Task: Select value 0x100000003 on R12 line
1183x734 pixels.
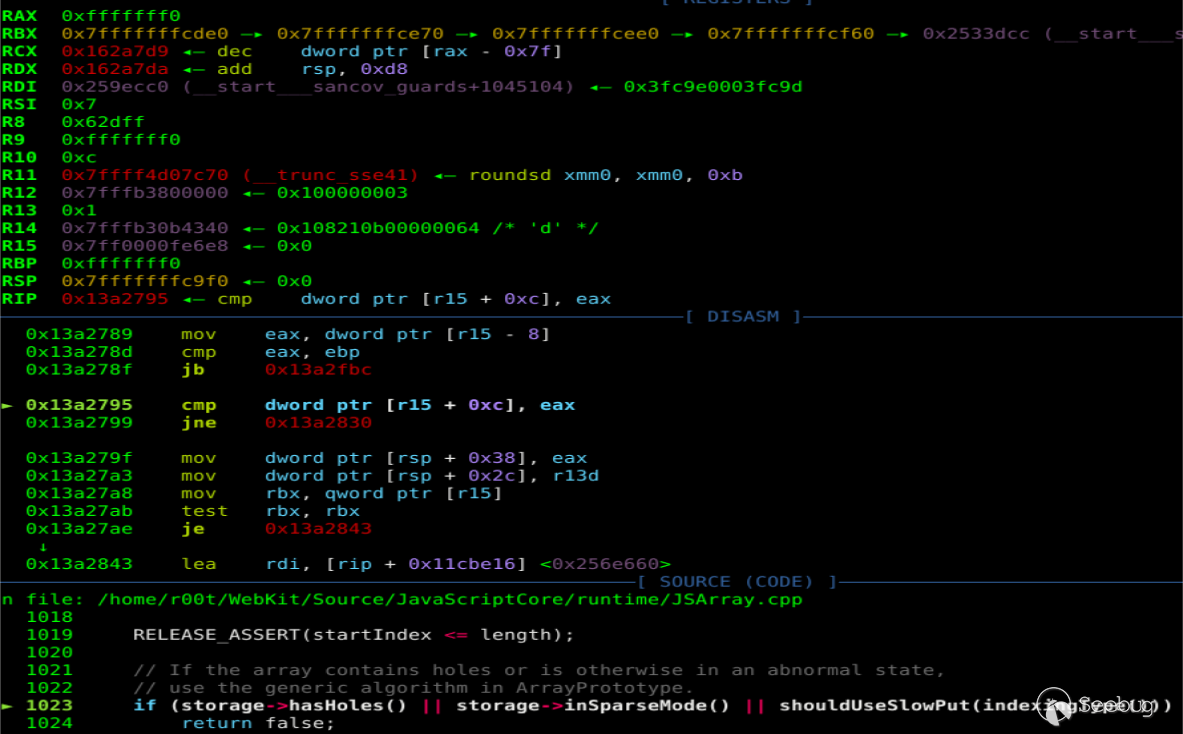Action: point(343,193)
